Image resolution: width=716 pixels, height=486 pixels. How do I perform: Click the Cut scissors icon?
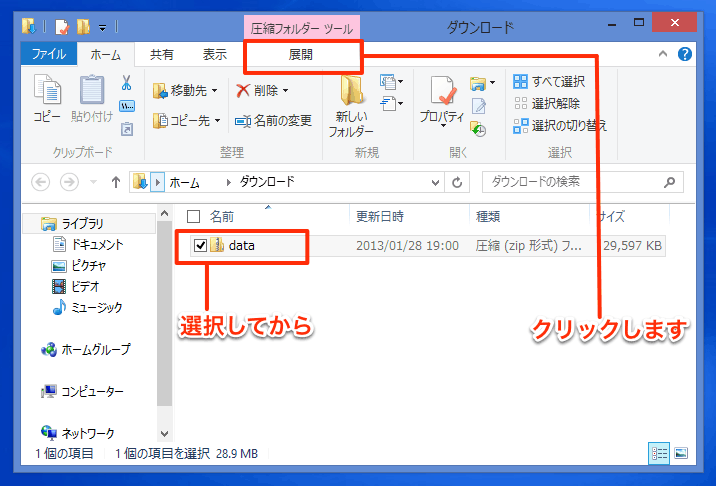click(x=126, y=83)
